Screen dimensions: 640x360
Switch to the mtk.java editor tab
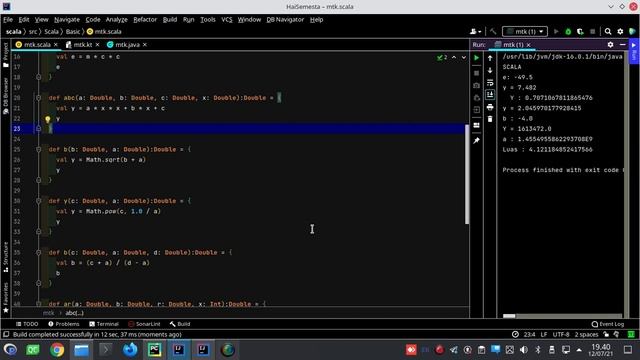pos(127,44)
